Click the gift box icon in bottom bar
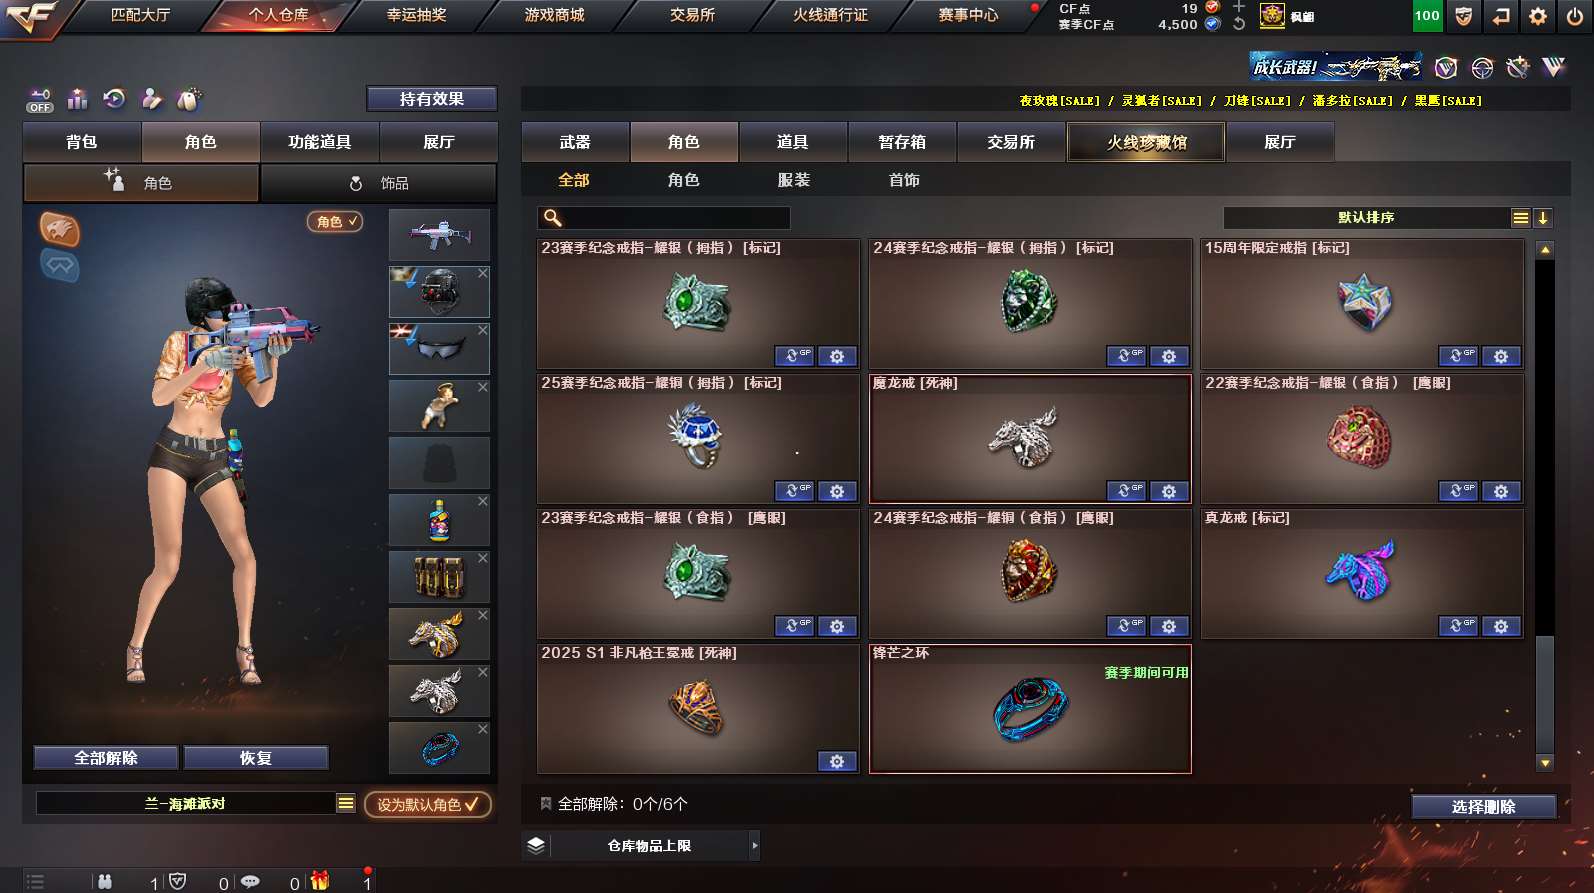This screenshot has height=893, width=1594. click(x=320, y=880)
